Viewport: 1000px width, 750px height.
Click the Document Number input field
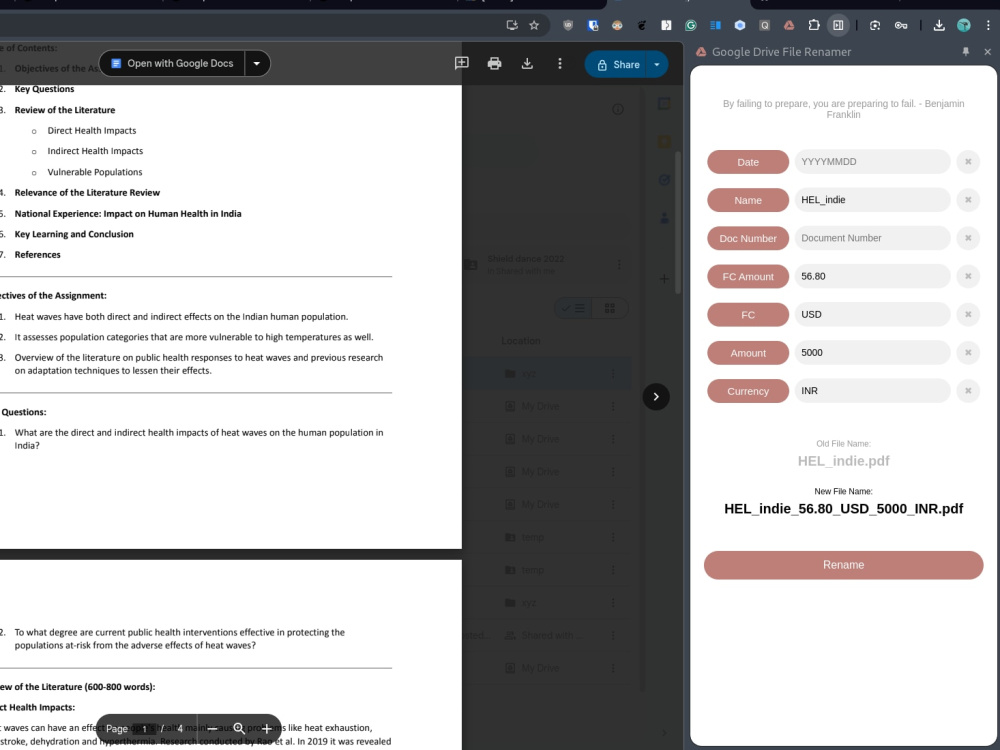tap(872, 238)
